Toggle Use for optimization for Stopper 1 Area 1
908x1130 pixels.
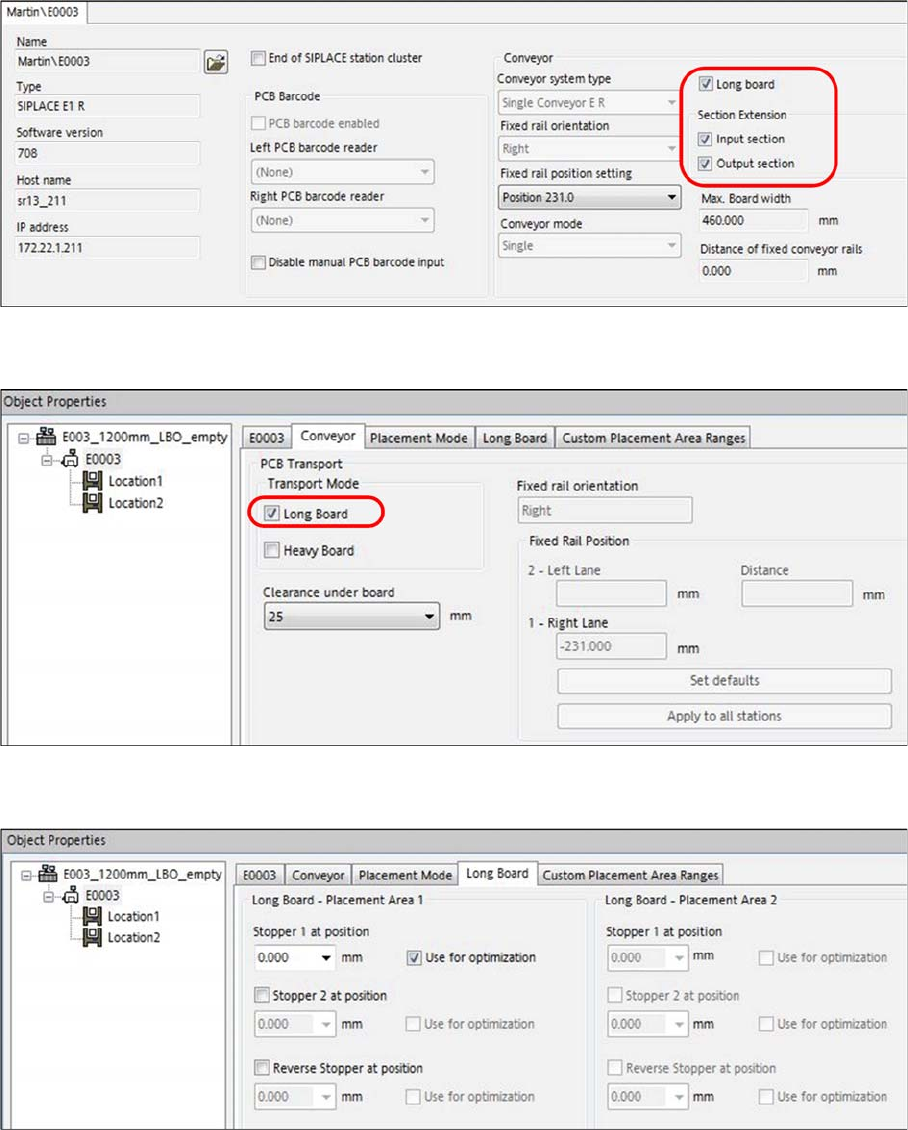414,958
